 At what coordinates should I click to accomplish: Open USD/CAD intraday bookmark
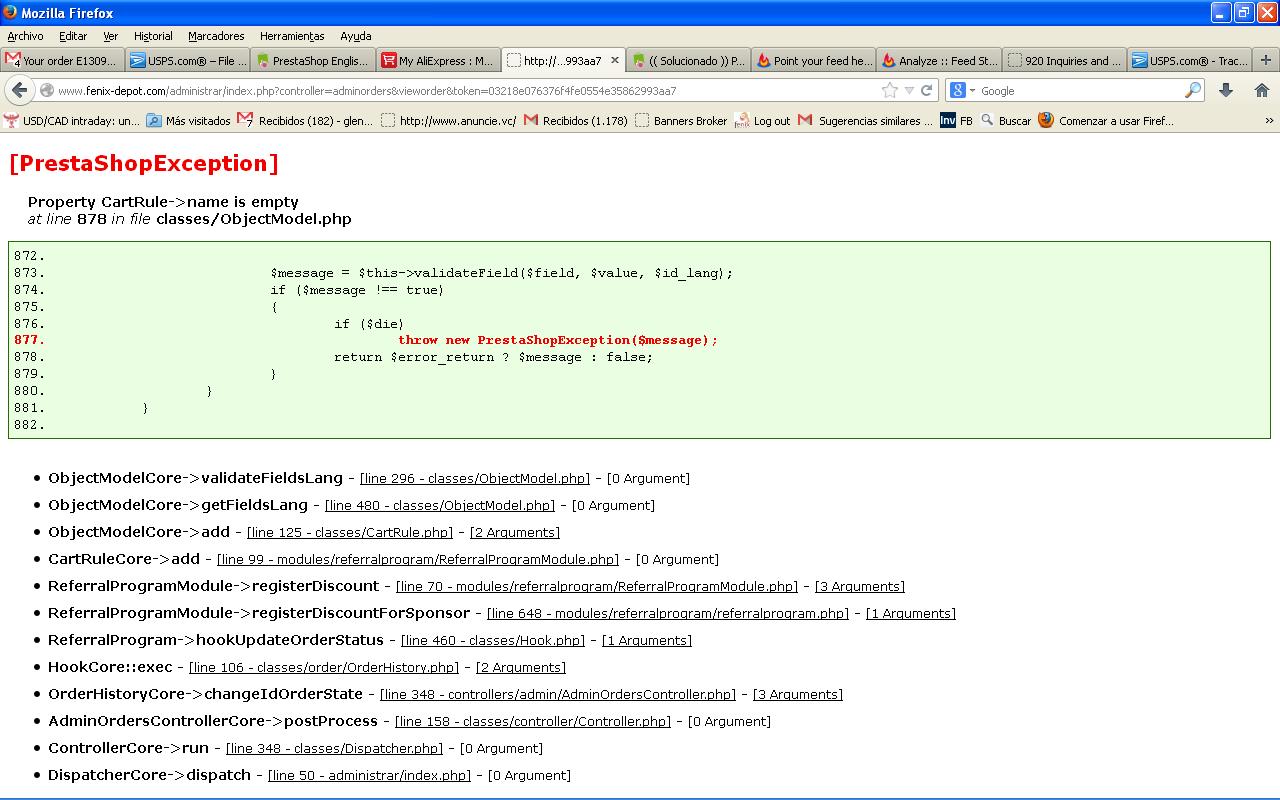coord(72,121)
